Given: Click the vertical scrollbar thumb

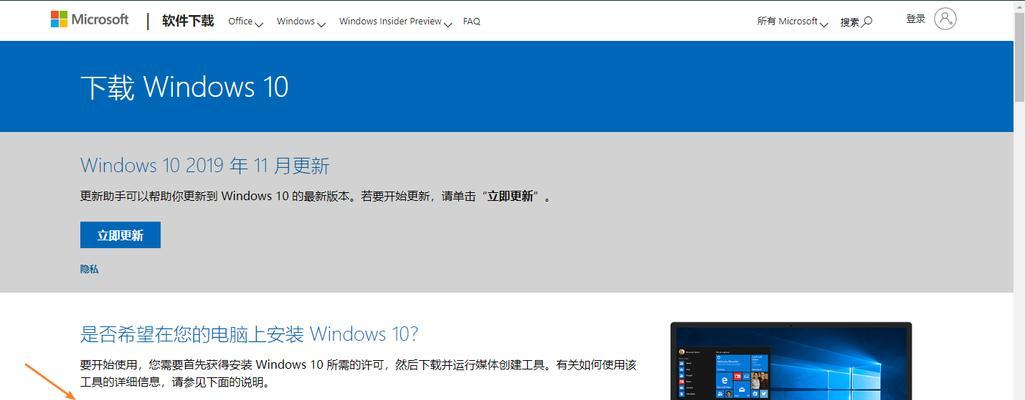Looking at the screenshot, I should (x=1019, y=56).
